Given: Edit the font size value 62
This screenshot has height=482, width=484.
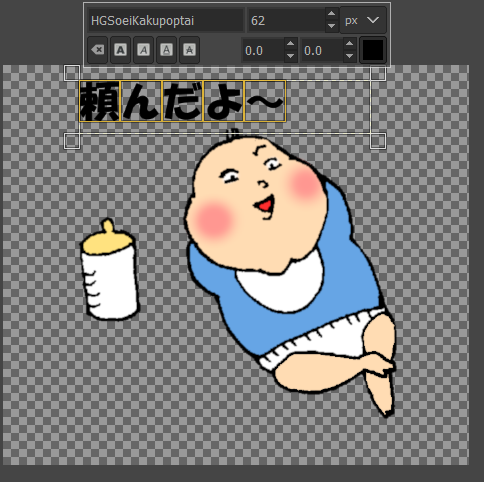Looking at the screenshot, I should [x=286, y=21].
